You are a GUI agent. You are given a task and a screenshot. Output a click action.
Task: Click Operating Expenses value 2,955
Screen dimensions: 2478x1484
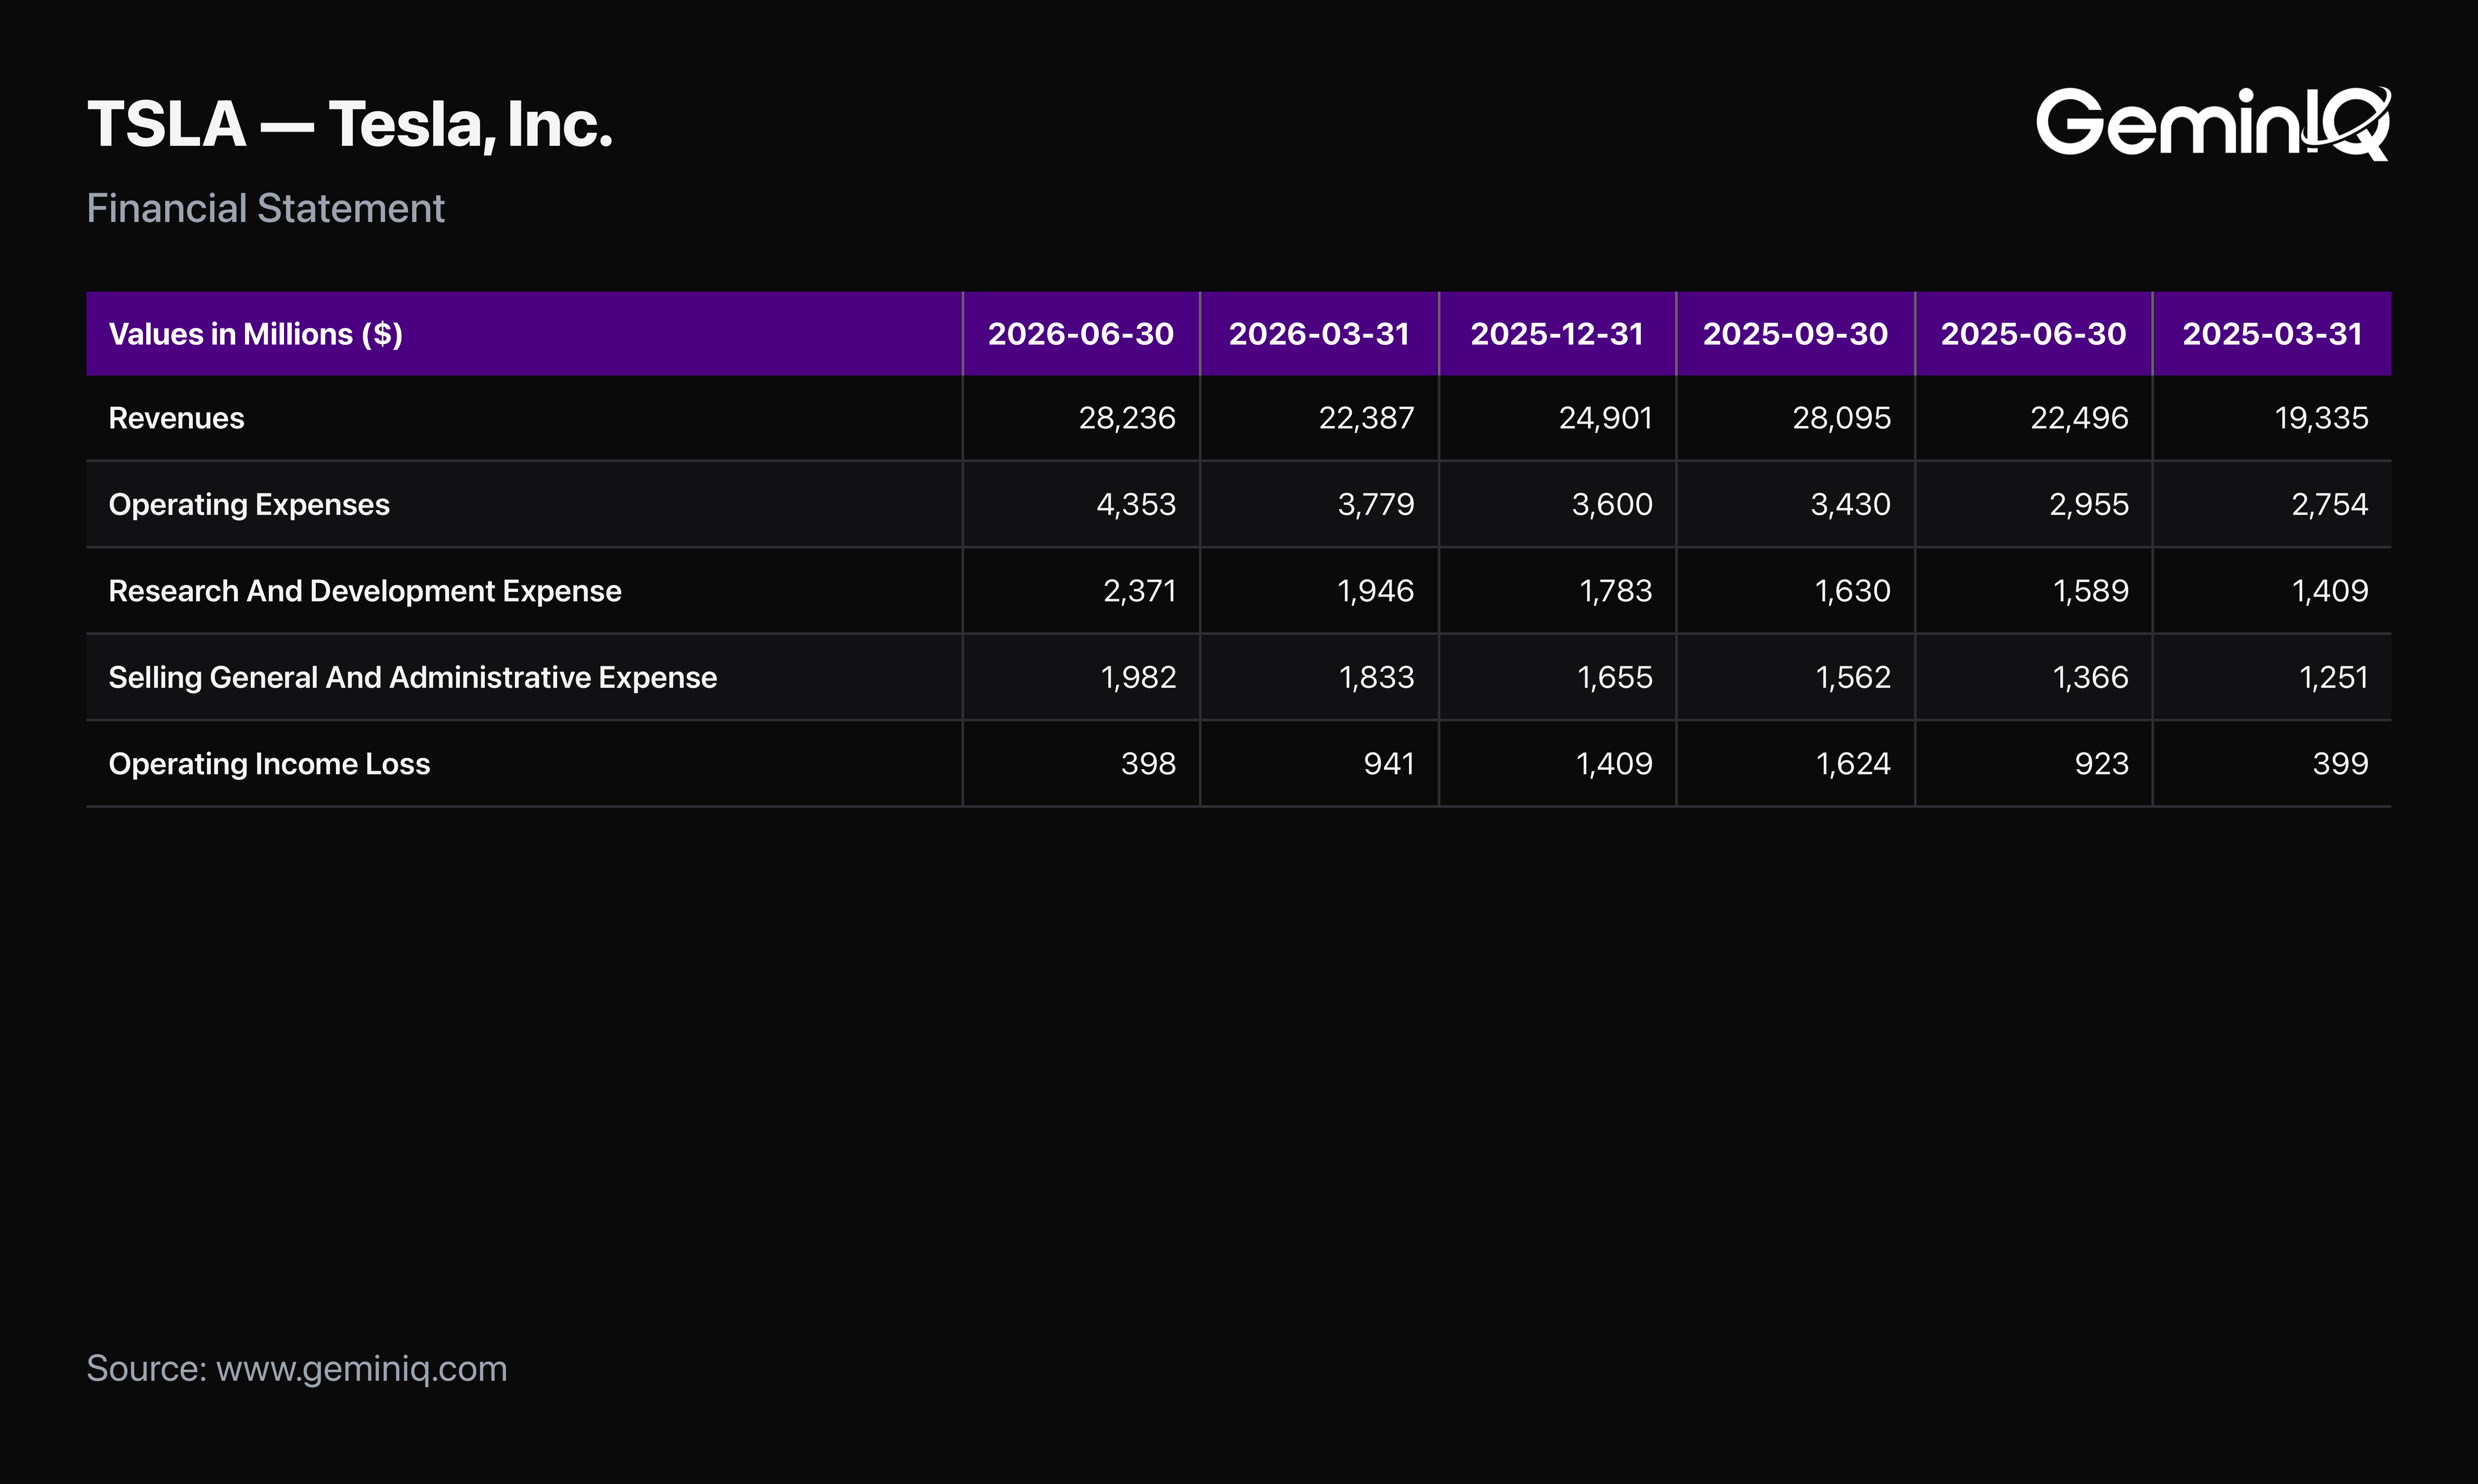[x=2089, y=505]
